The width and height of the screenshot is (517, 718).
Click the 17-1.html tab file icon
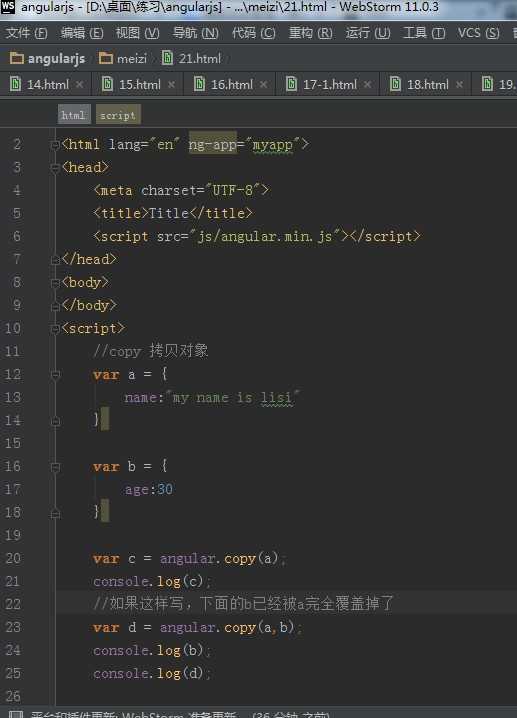[x=291, y=84]
